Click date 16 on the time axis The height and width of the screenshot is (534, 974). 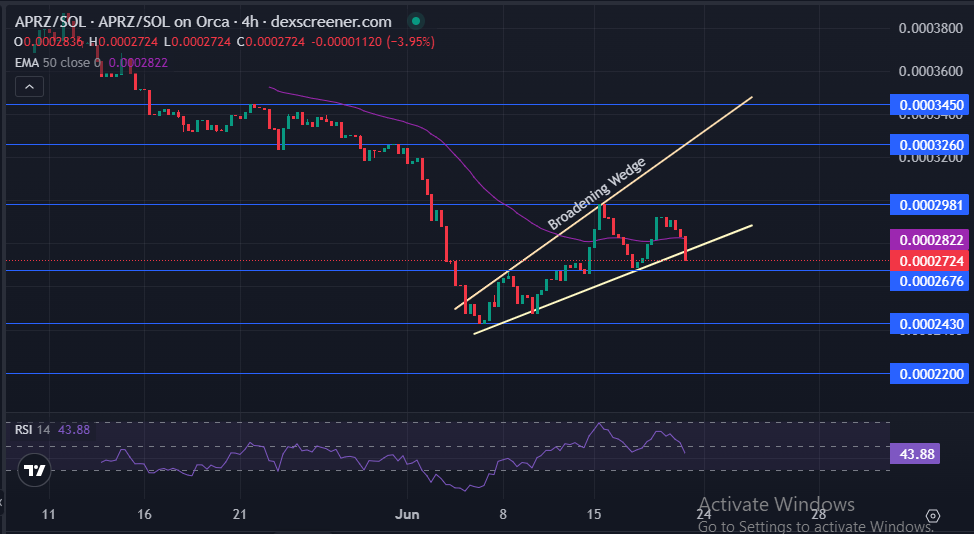pos(144,514)
